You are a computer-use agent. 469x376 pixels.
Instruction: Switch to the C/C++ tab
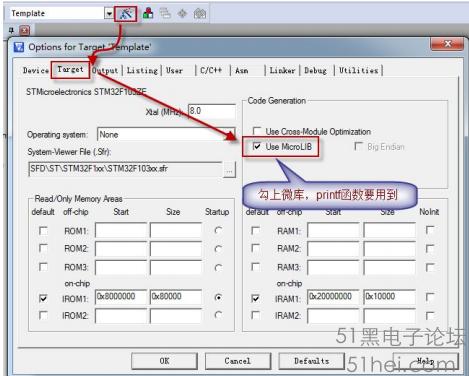click(211, 70)
